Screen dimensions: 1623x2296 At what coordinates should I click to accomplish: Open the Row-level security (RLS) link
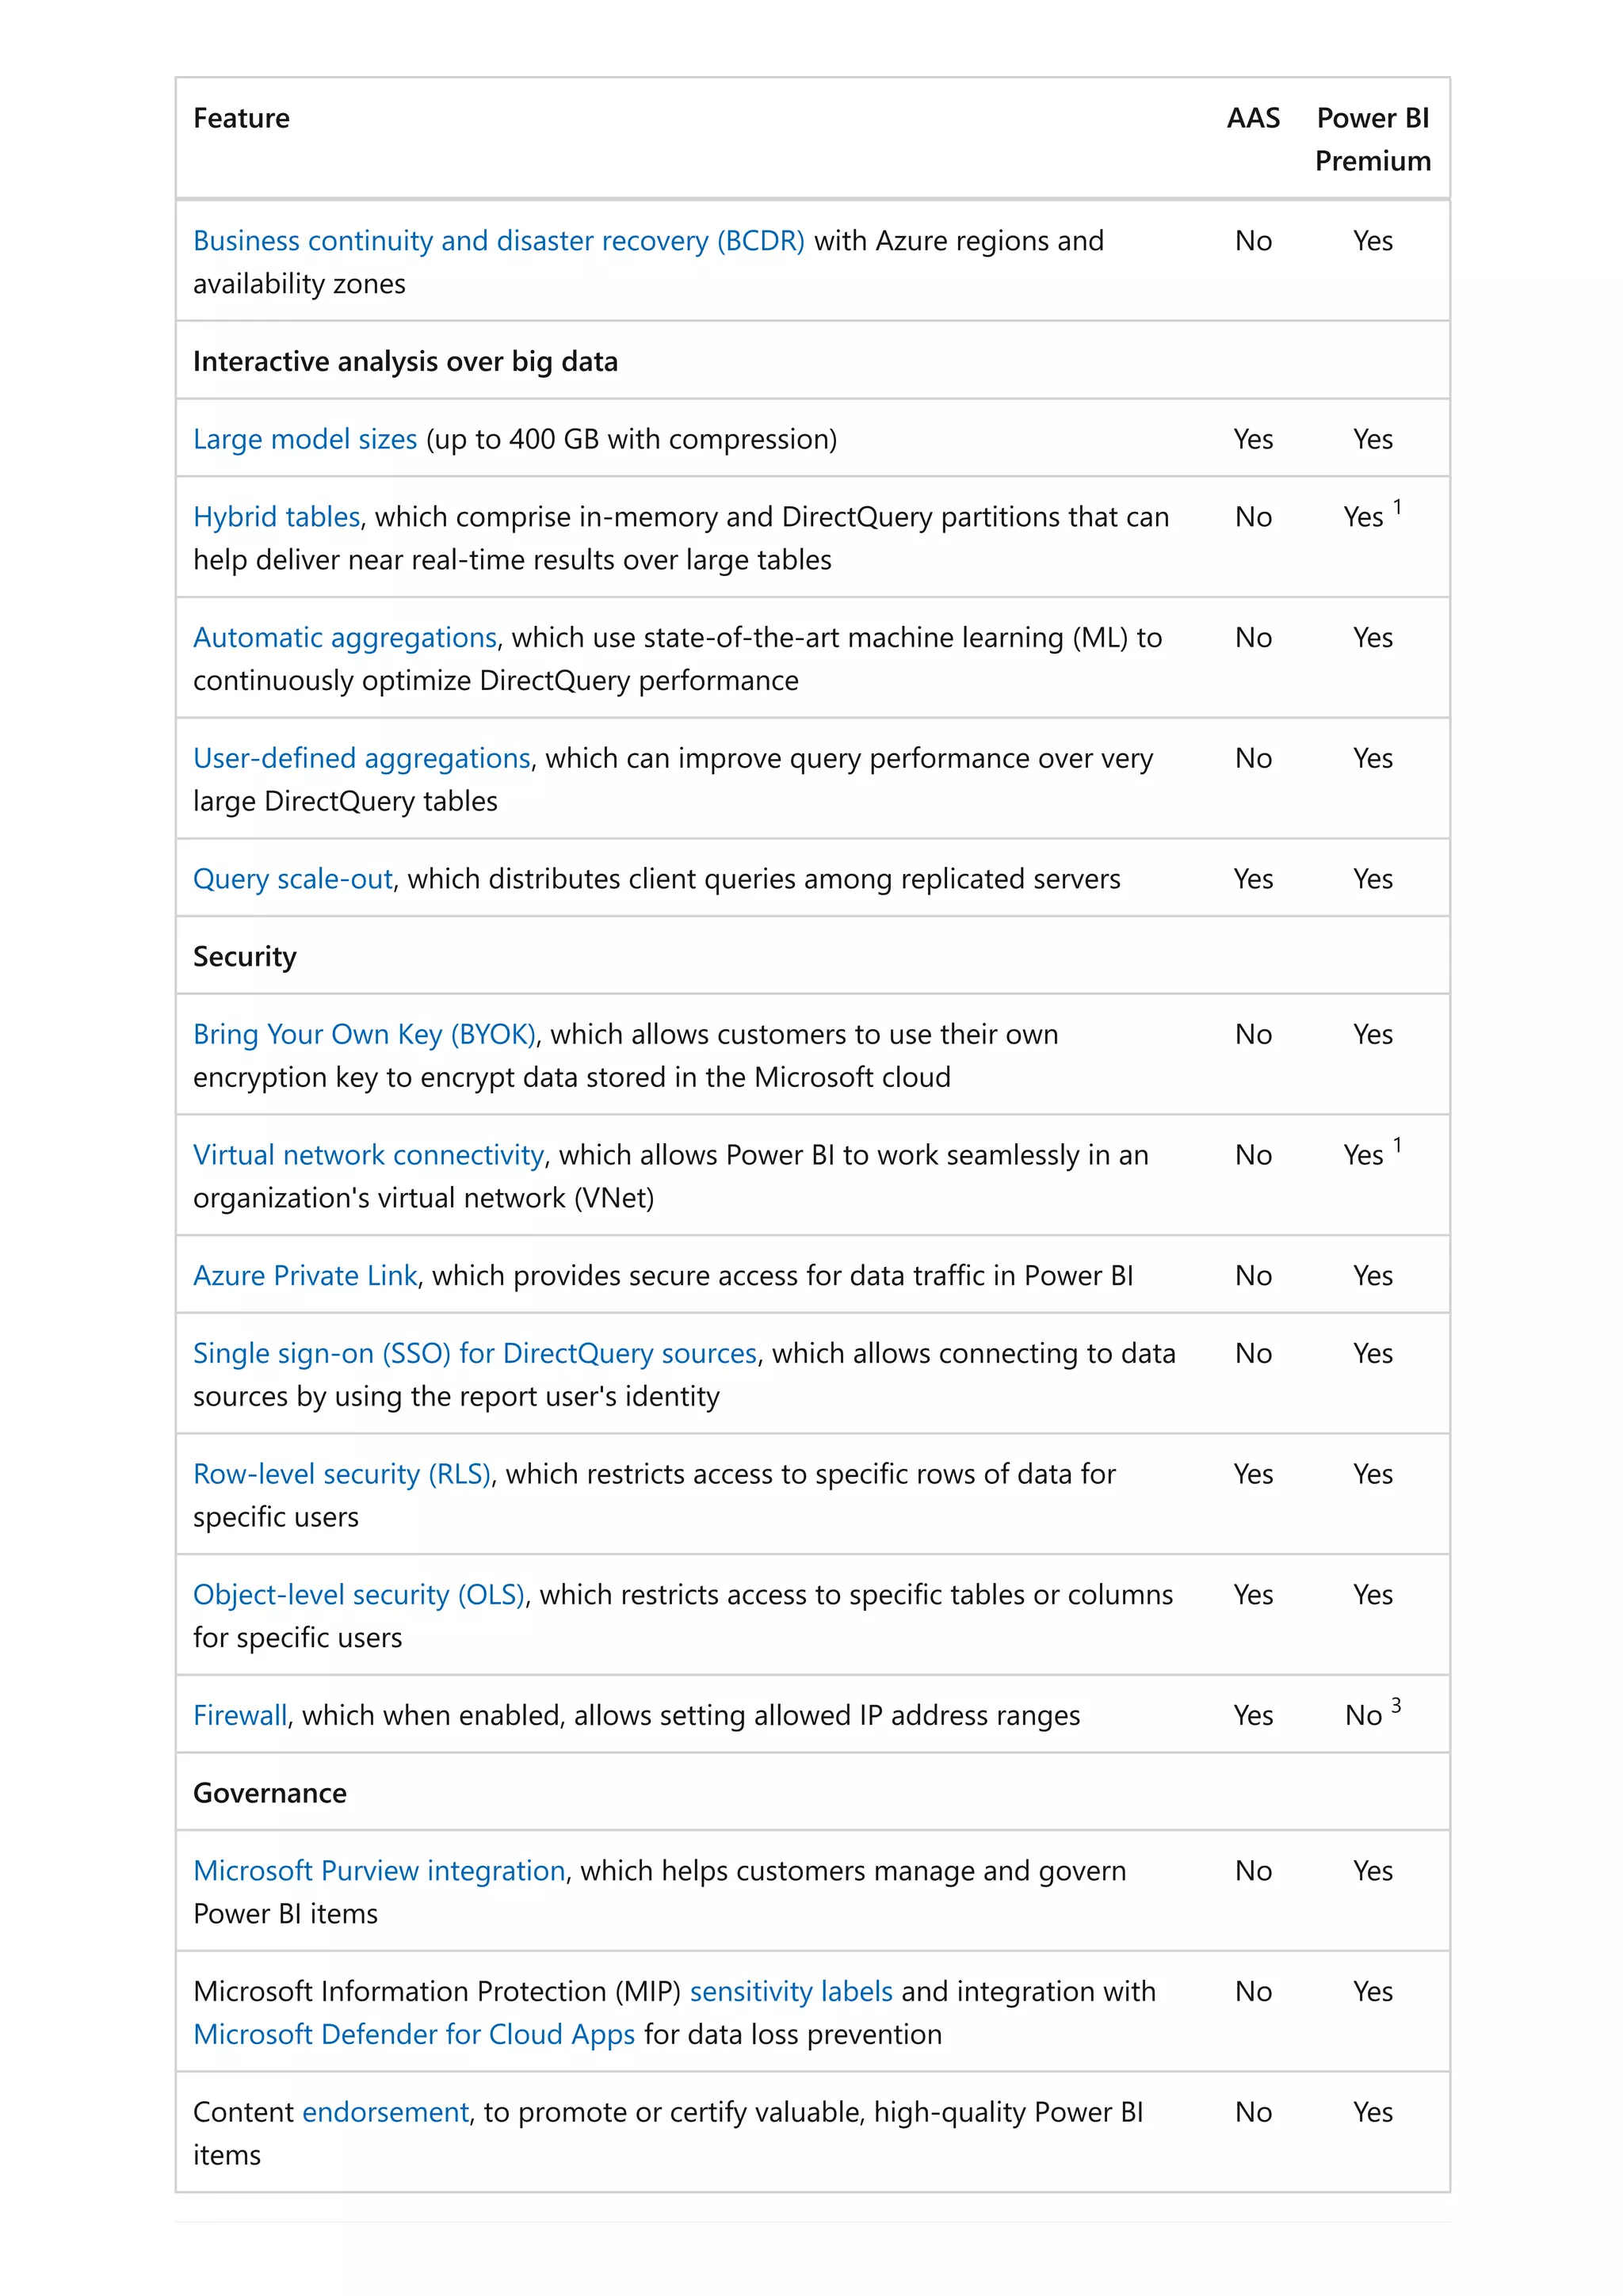pyautogui.click(x=342, y=1474)
